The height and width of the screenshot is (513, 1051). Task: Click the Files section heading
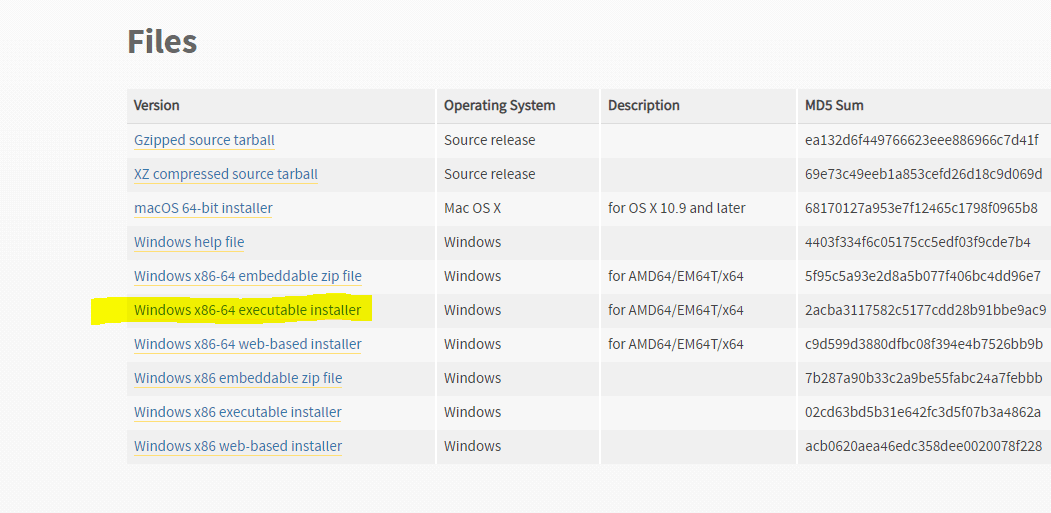click(x=162, y=41)
